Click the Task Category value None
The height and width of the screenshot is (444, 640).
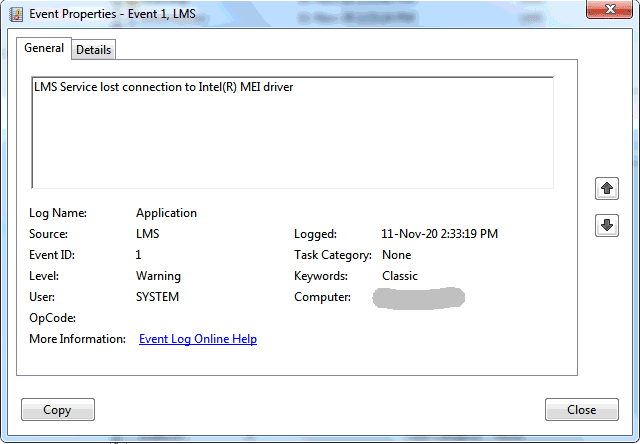click(x=396, y=255)
